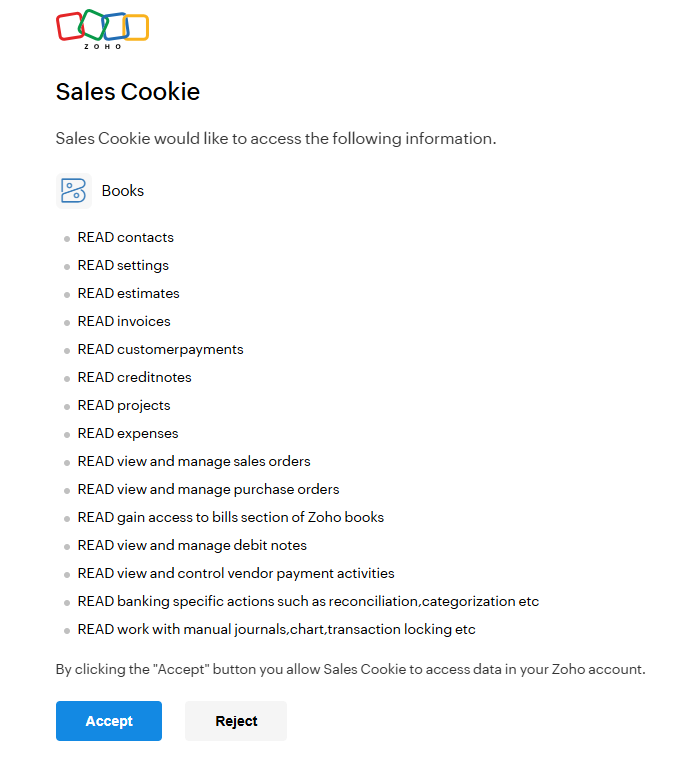The width and height of the screenshot is (674, 760).
Task: Click READ estimates permission item
Action: pos(128,294)
